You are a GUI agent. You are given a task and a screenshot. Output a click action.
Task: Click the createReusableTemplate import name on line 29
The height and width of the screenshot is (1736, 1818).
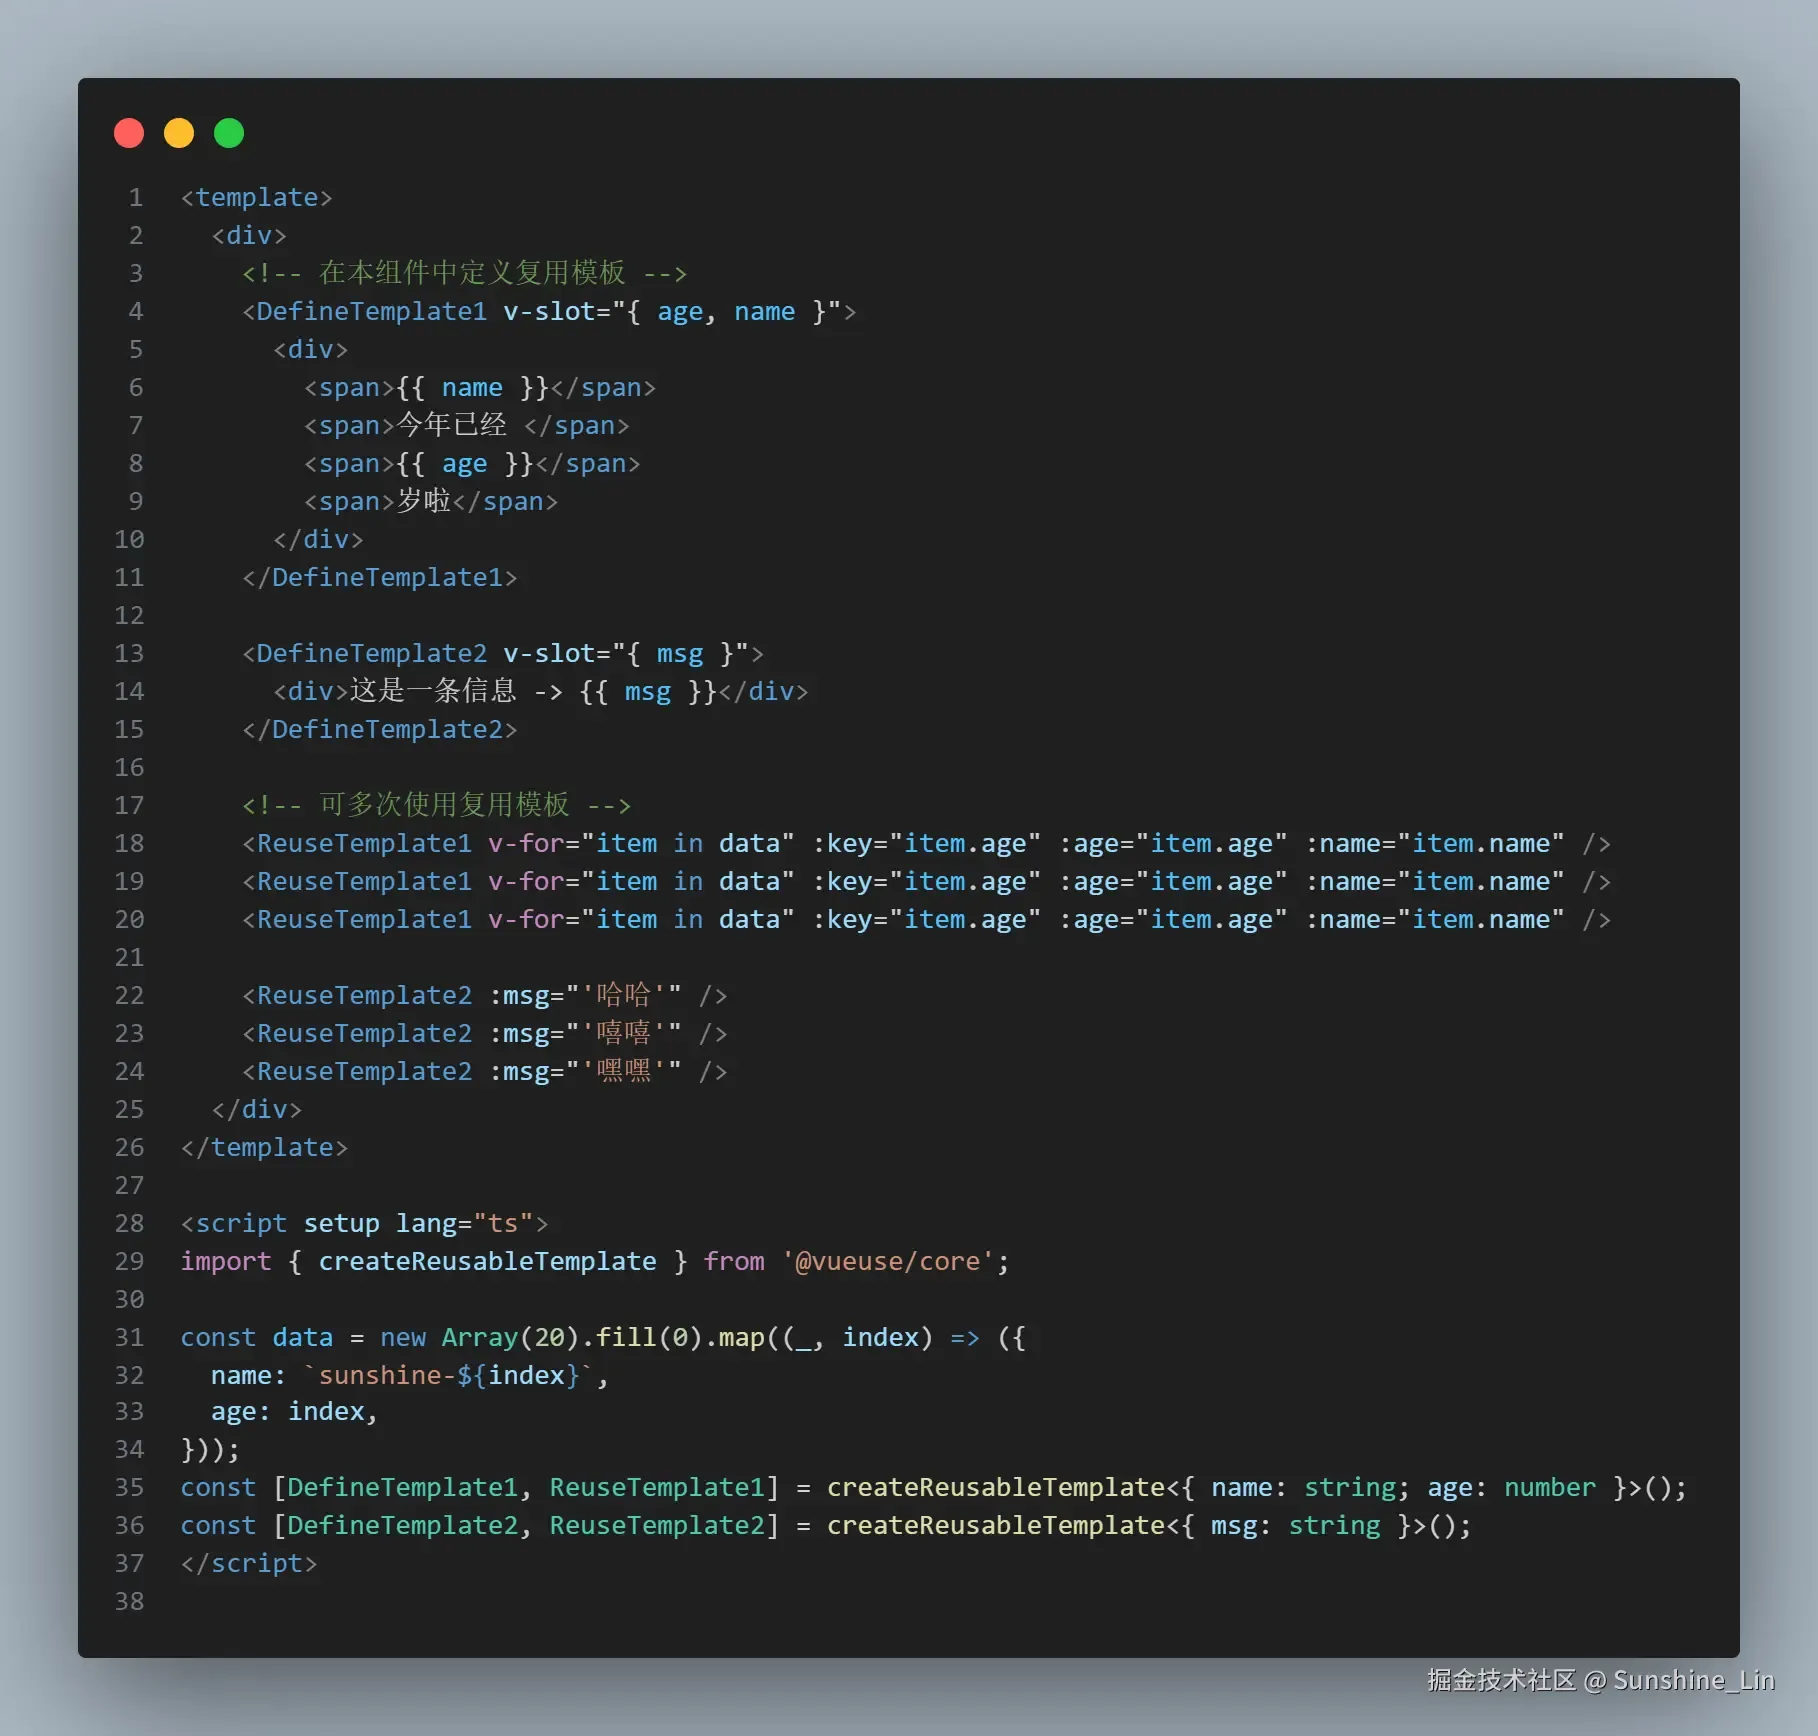coord(488,1262)
